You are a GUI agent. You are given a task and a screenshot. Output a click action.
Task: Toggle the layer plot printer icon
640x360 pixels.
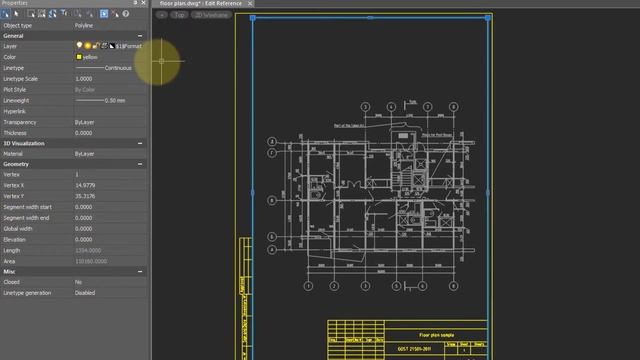104,46
